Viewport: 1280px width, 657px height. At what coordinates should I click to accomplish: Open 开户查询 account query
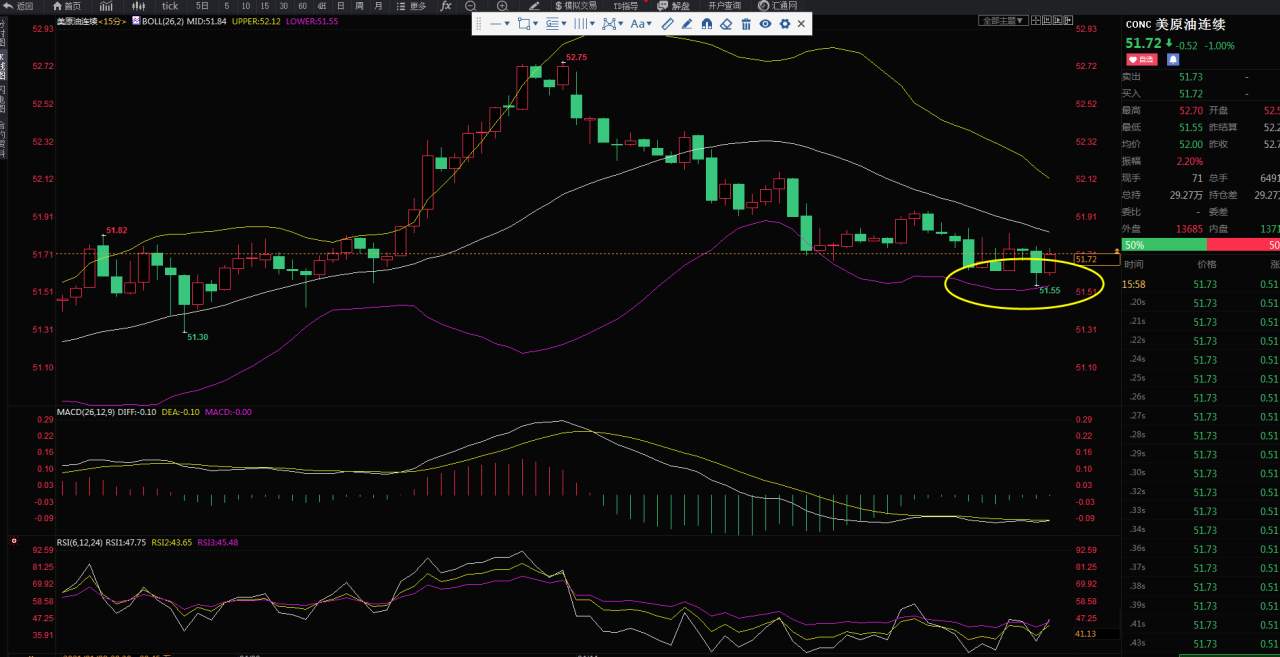tap(724, 6)
